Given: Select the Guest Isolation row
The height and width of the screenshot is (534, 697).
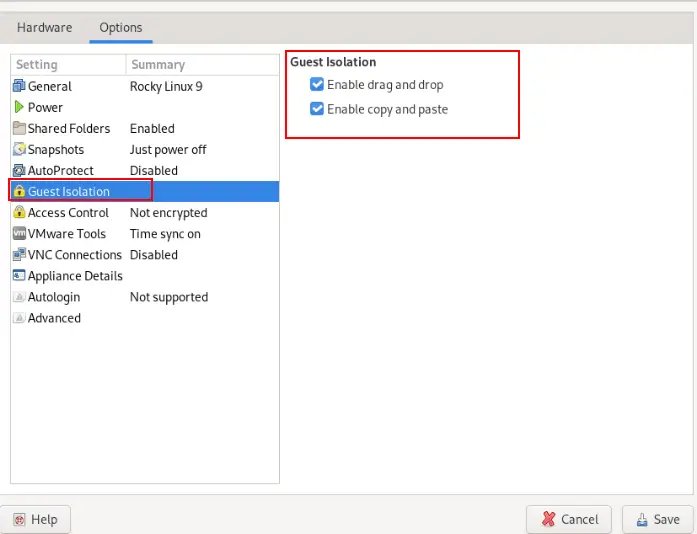Looking at the screenshot, I should click(145, 191).
